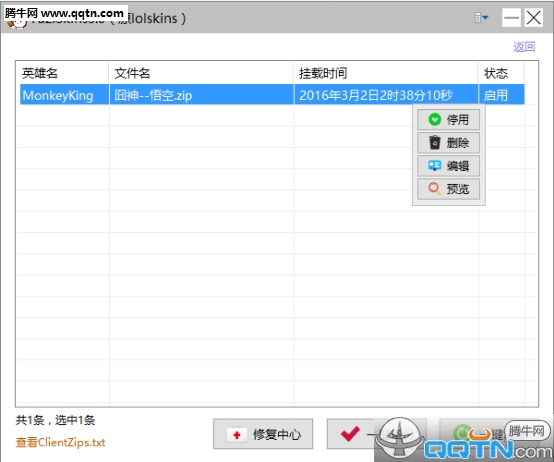Screen dimensions: 554x462
Task: Sort by the 英雄名 column header
Action: [62, 73]
